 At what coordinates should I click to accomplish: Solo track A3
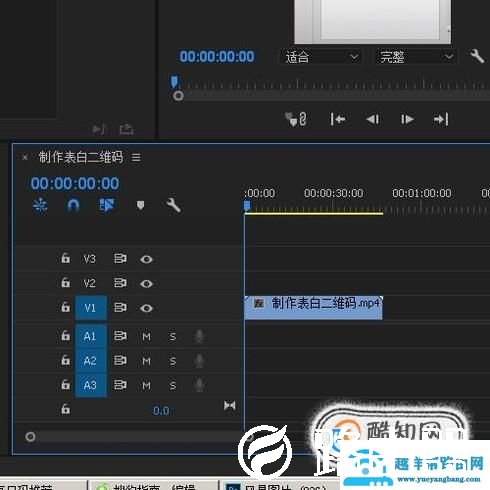(173, 386)
